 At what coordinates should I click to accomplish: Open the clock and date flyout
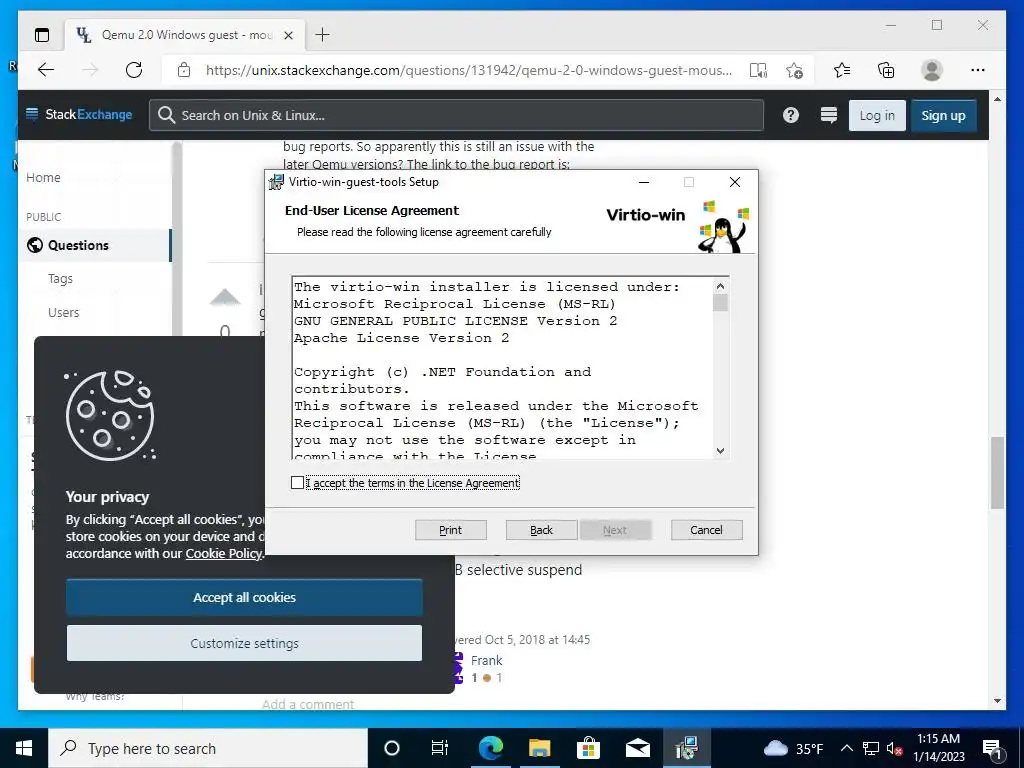tap(938, 748)
